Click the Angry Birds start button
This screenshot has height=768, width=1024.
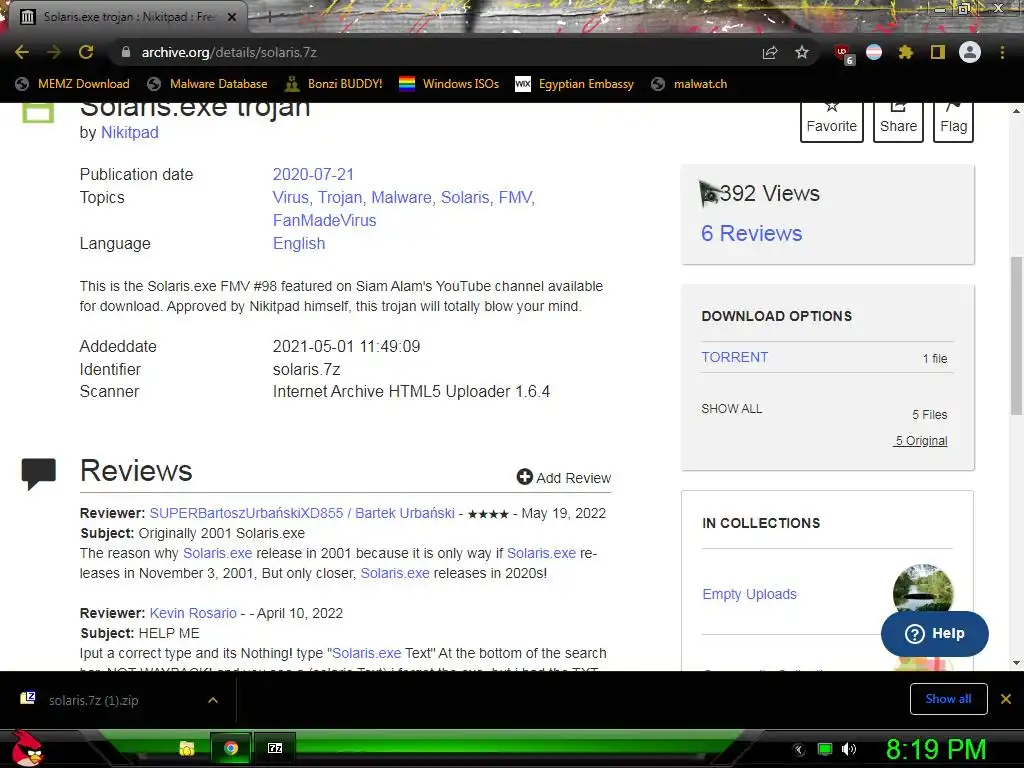point(27,748)
